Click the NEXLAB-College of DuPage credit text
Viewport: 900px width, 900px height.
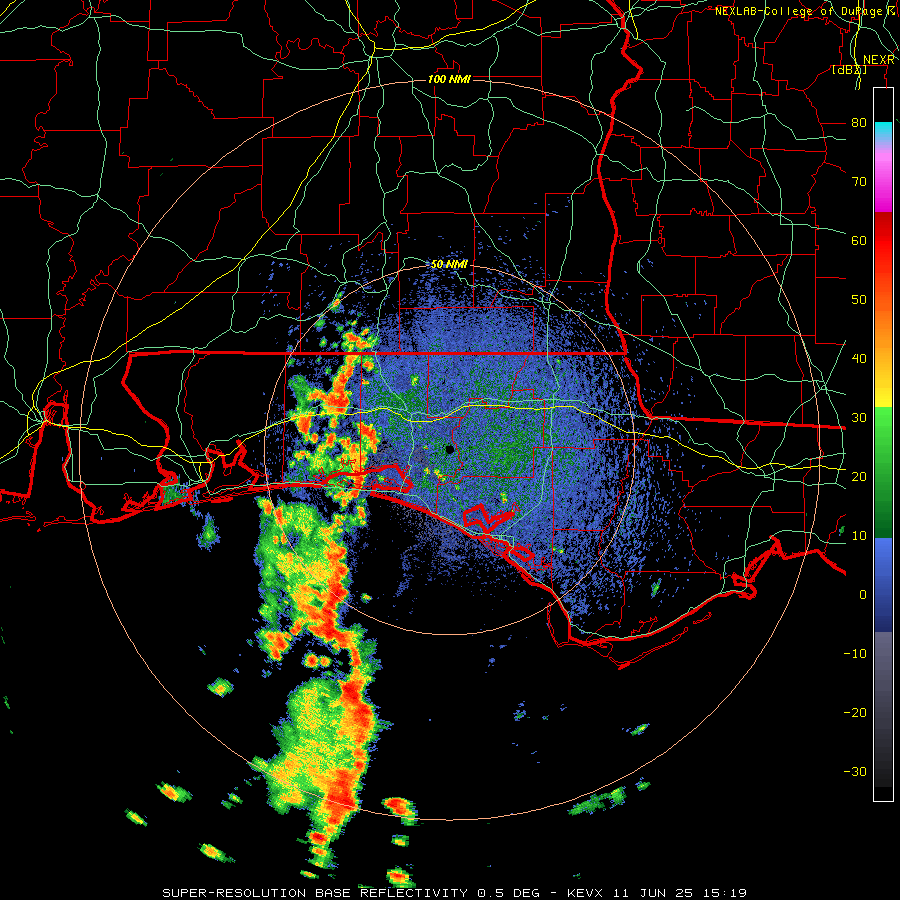pyautogui.click(x=806, y=11)
